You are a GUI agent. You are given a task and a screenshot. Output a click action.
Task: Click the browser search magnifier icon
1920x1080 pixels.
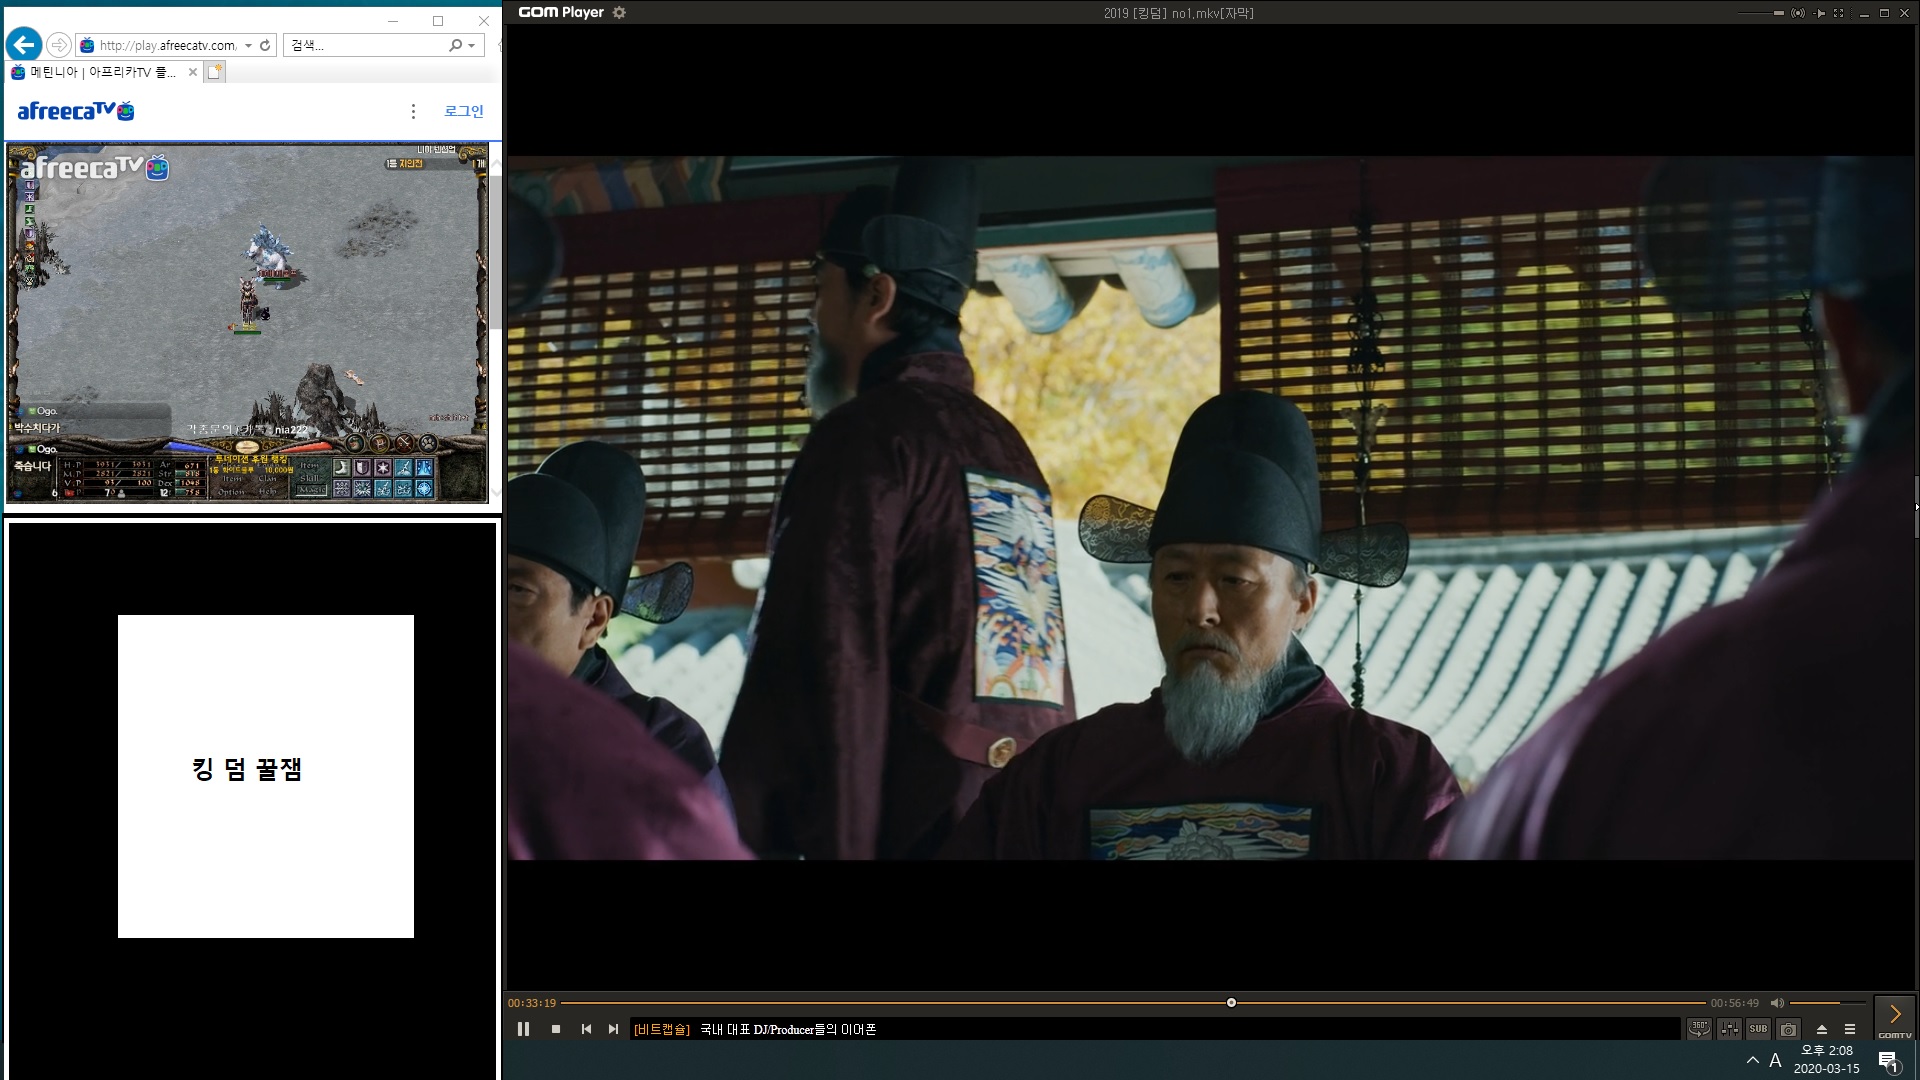[456, 45]
